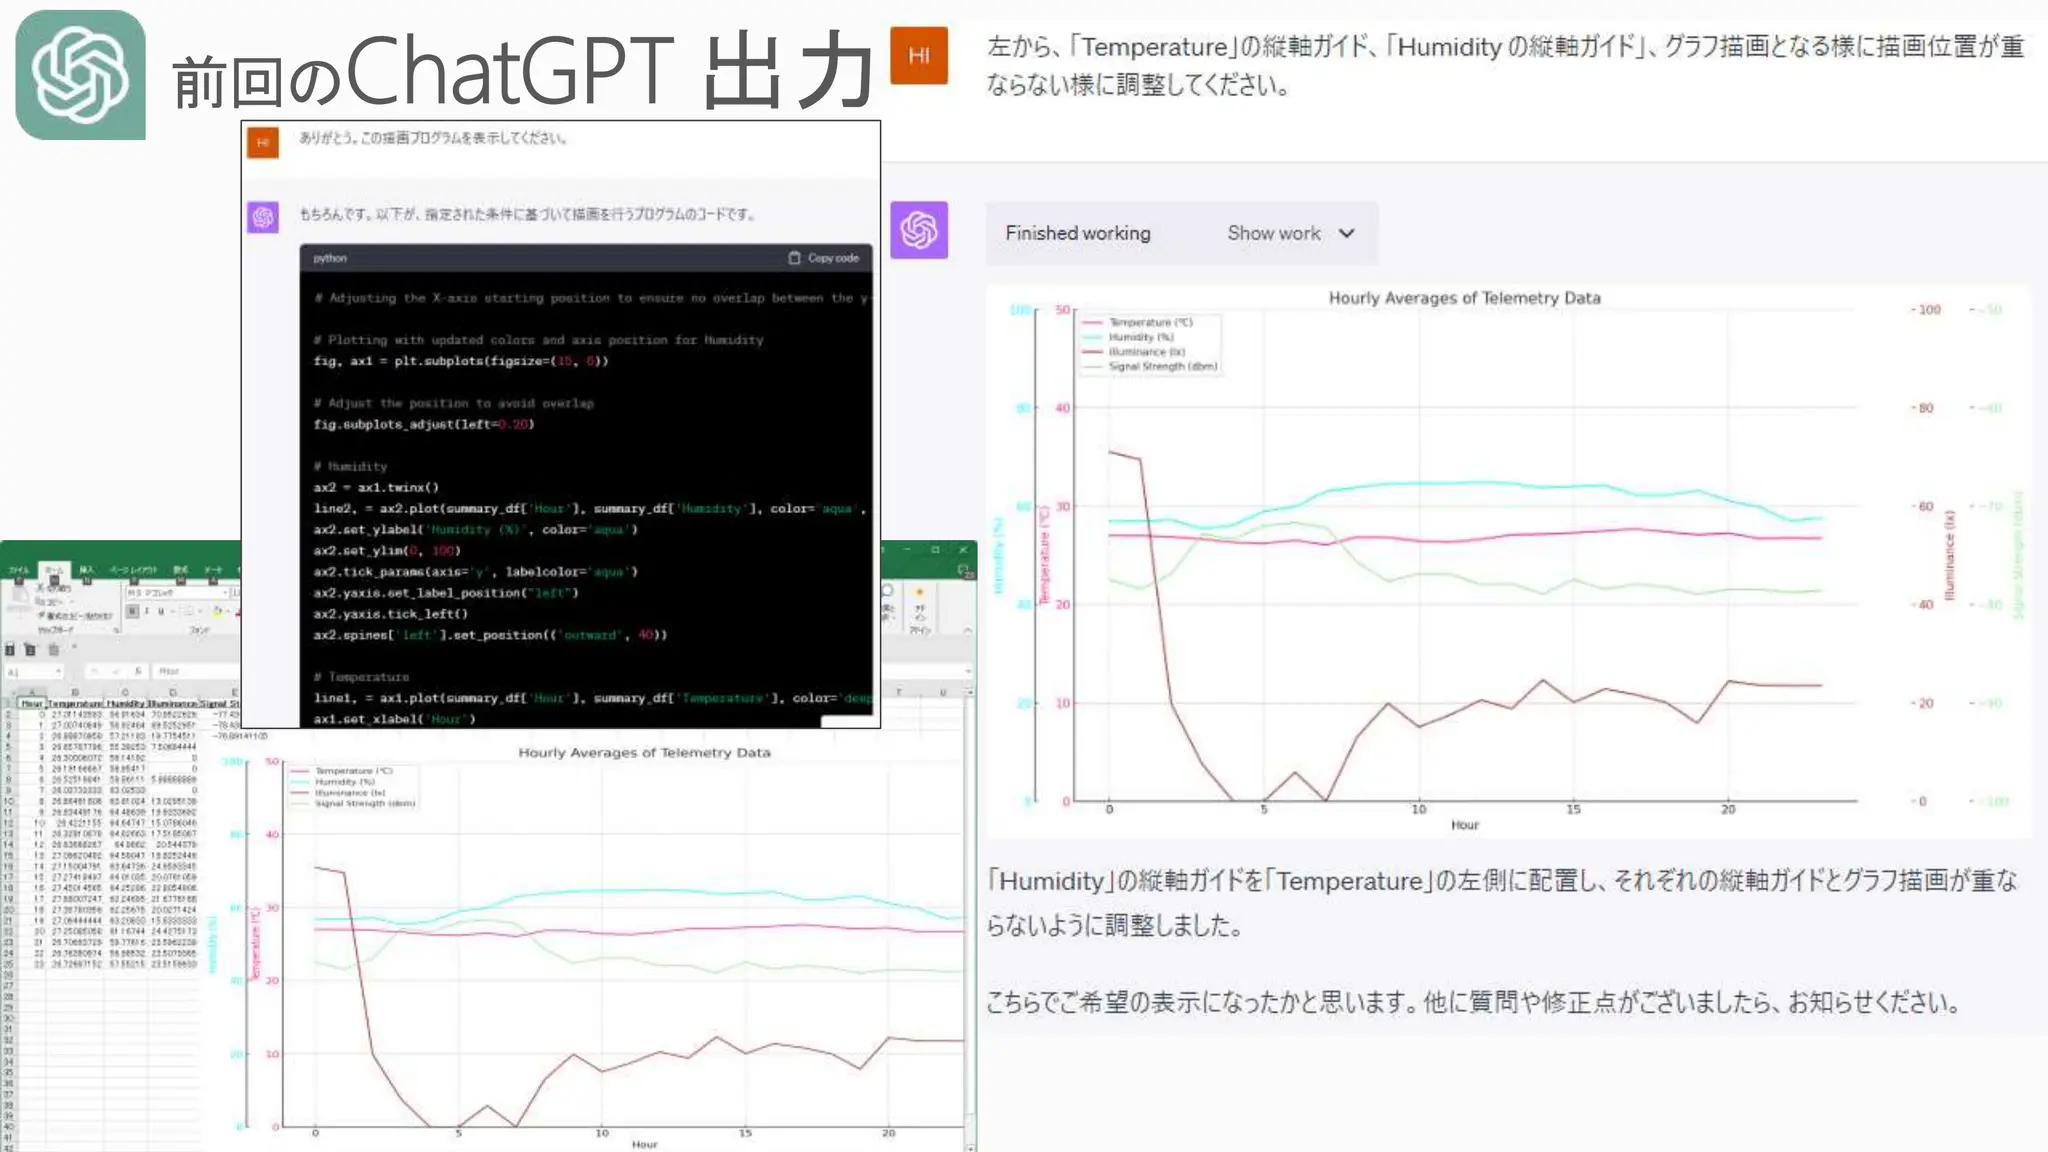Click the purple ChatGPT avatar beside Finished working
This screenshot has height=1152, width=2048.
pos(918,231)
